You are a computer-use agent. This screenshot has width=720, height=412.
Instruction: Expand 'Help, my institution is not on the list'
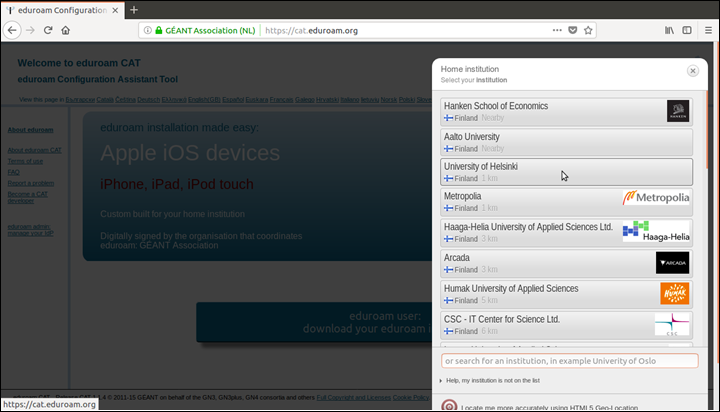(x=489, y=380)
